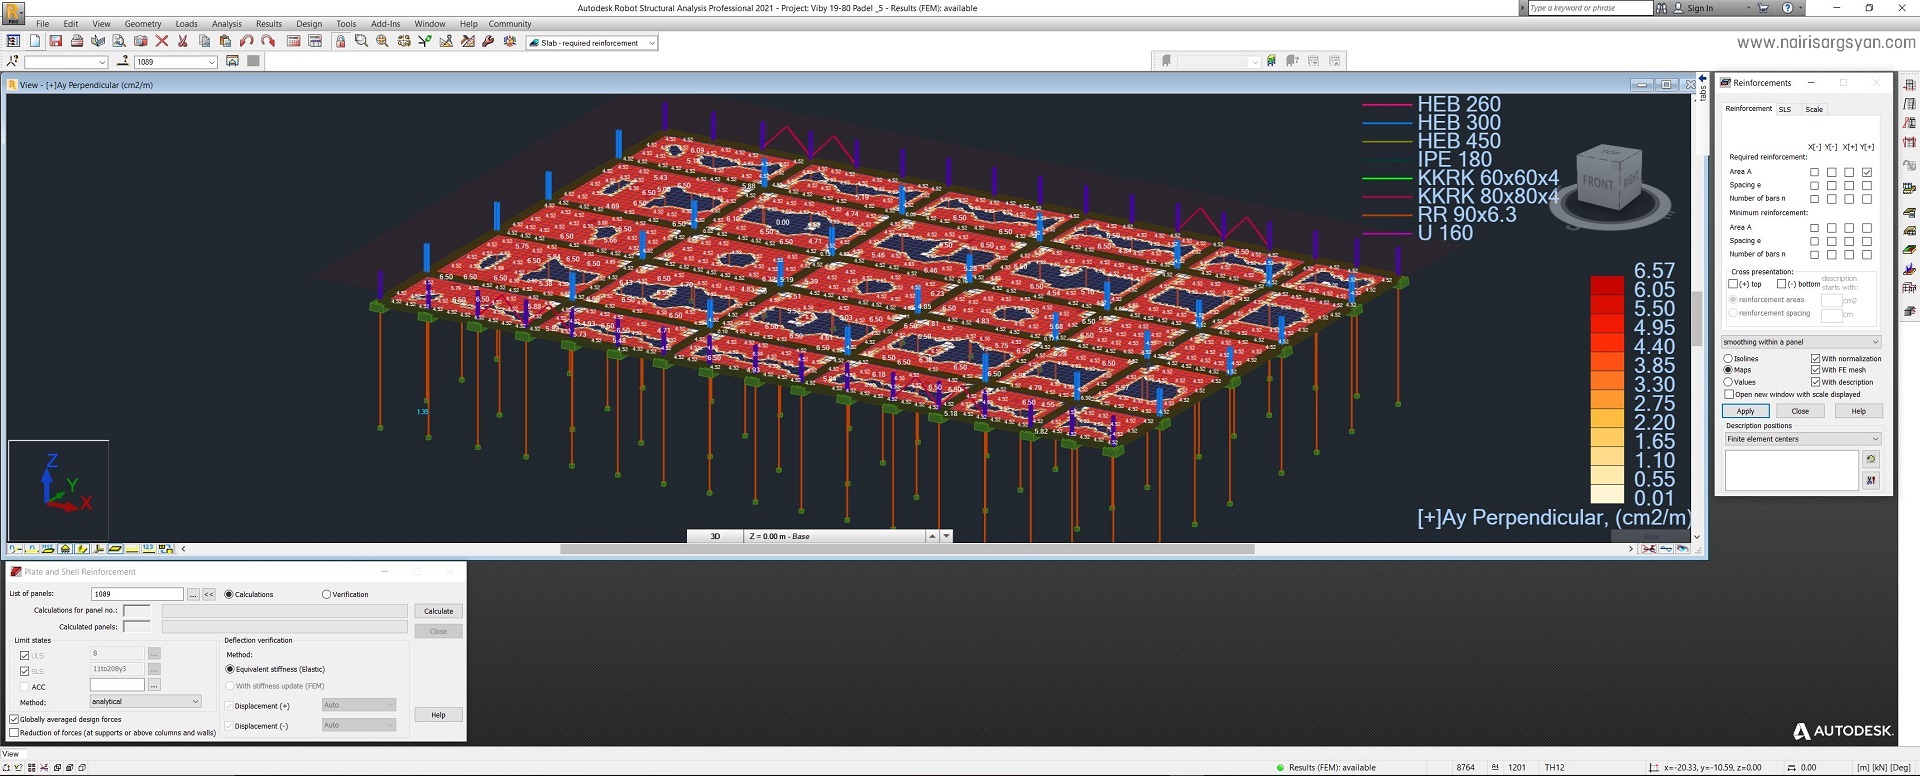Click the Zoom Window magnifier icon
This screenshot has width=1920, height=776.
(x=361, y=42)
